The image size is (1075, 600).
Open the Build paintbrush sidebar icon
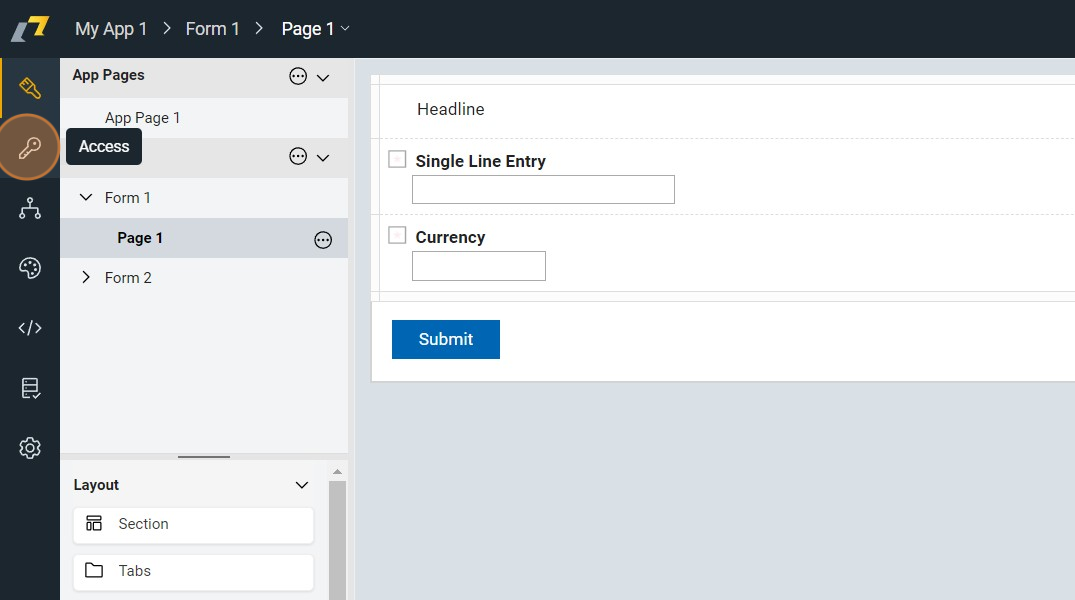pos(30,88)
